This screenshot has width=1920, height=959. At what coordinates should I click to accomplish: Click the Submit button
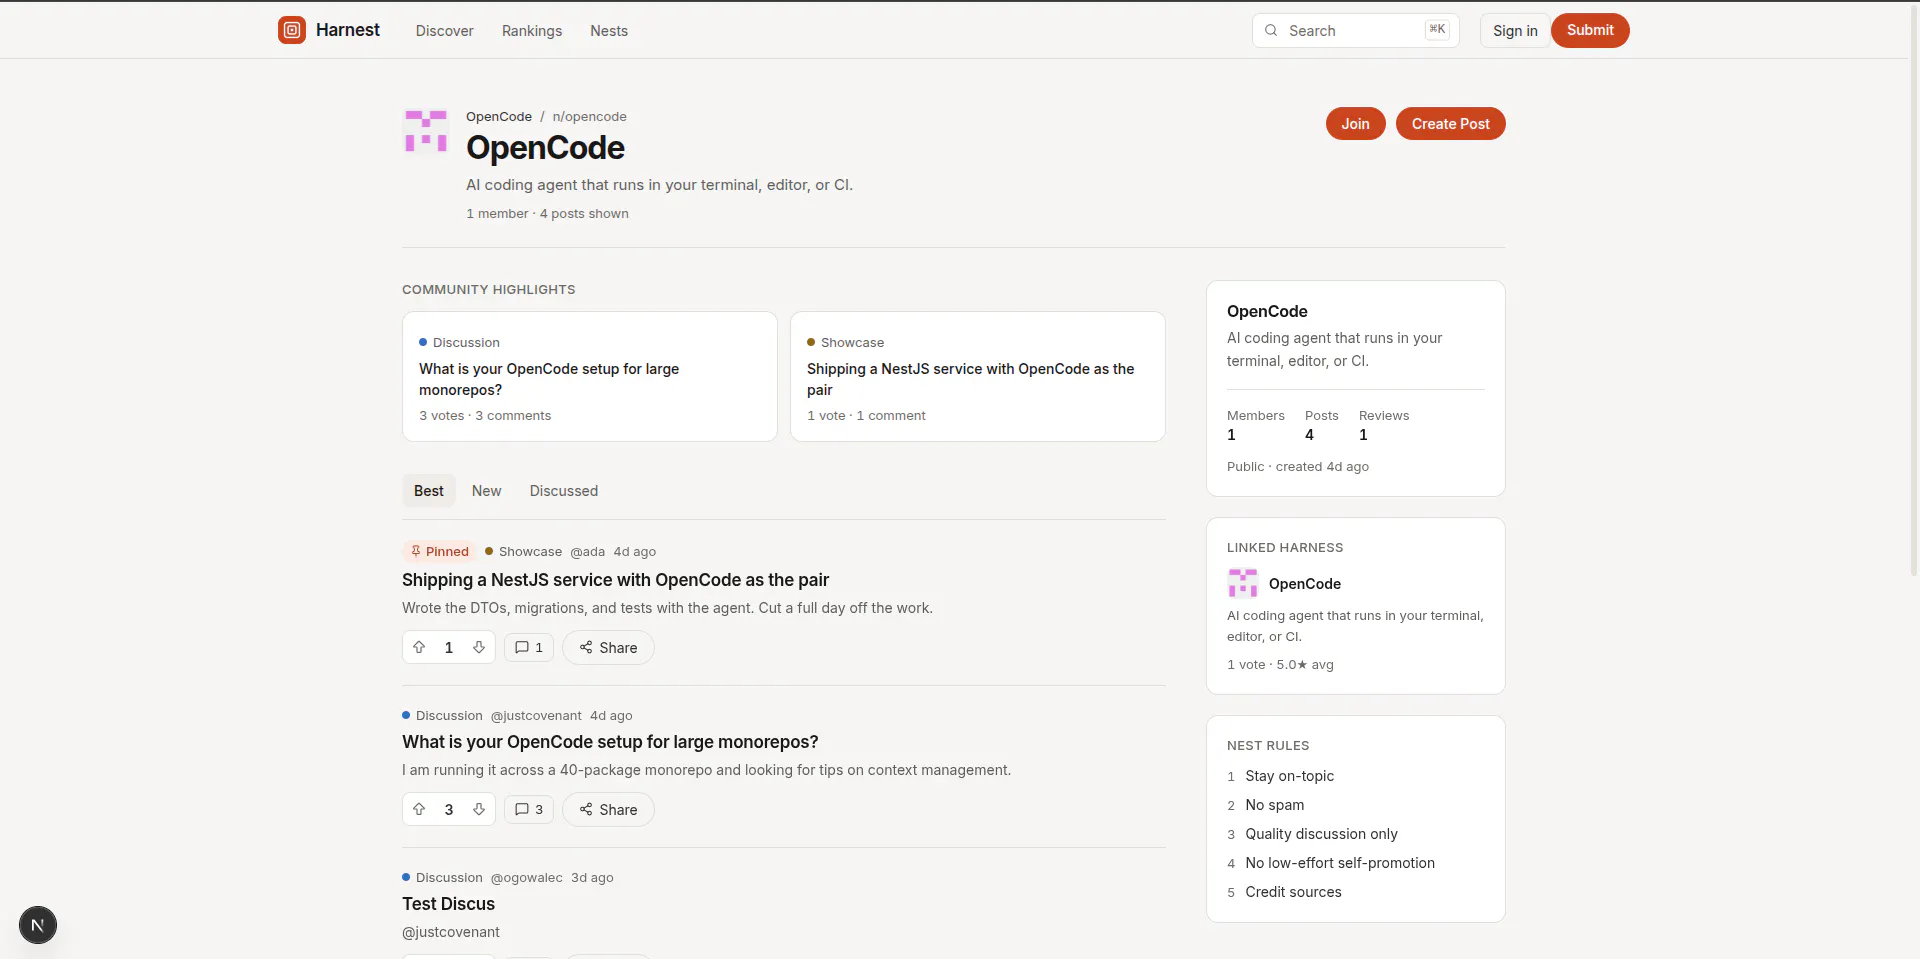(x=1590, y=30)
